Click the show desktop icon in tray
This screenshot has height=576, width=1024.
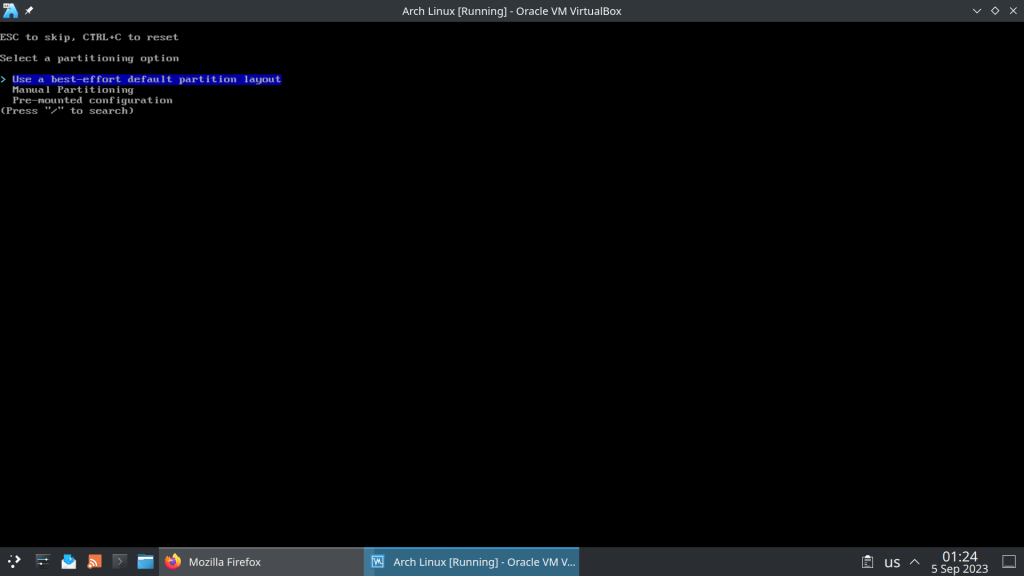1009,562
